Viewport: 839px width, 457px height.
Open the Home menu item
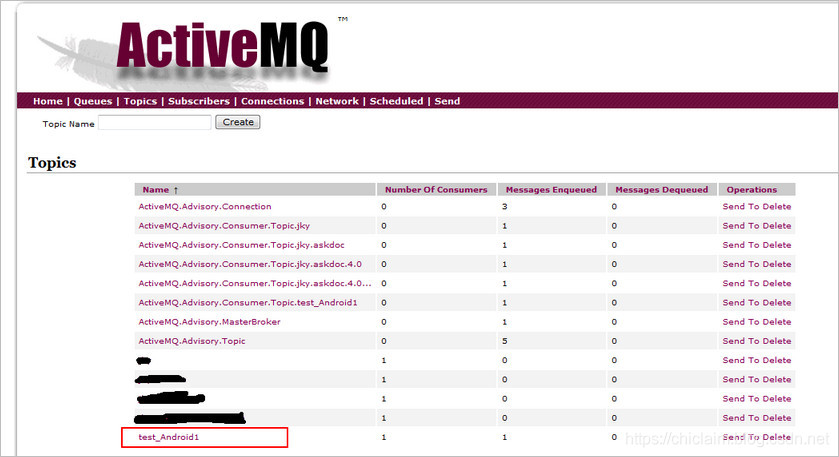pos(48,101)
